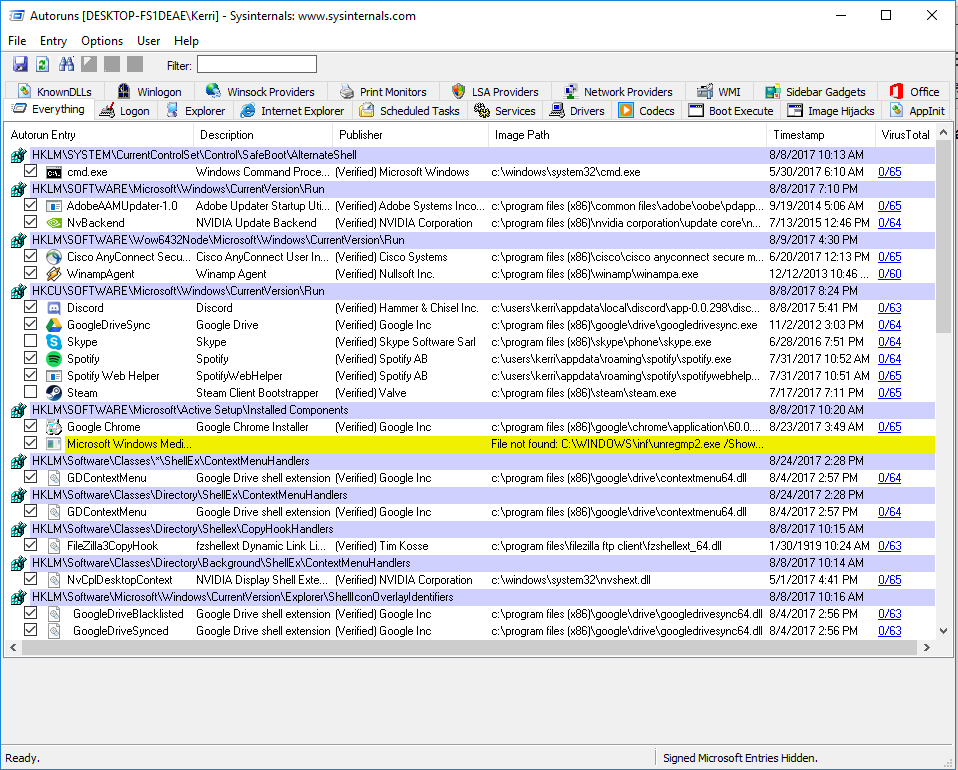
Task: Open VirusTotal 0/60 link for WinampAgent
Action: [890, 274]
